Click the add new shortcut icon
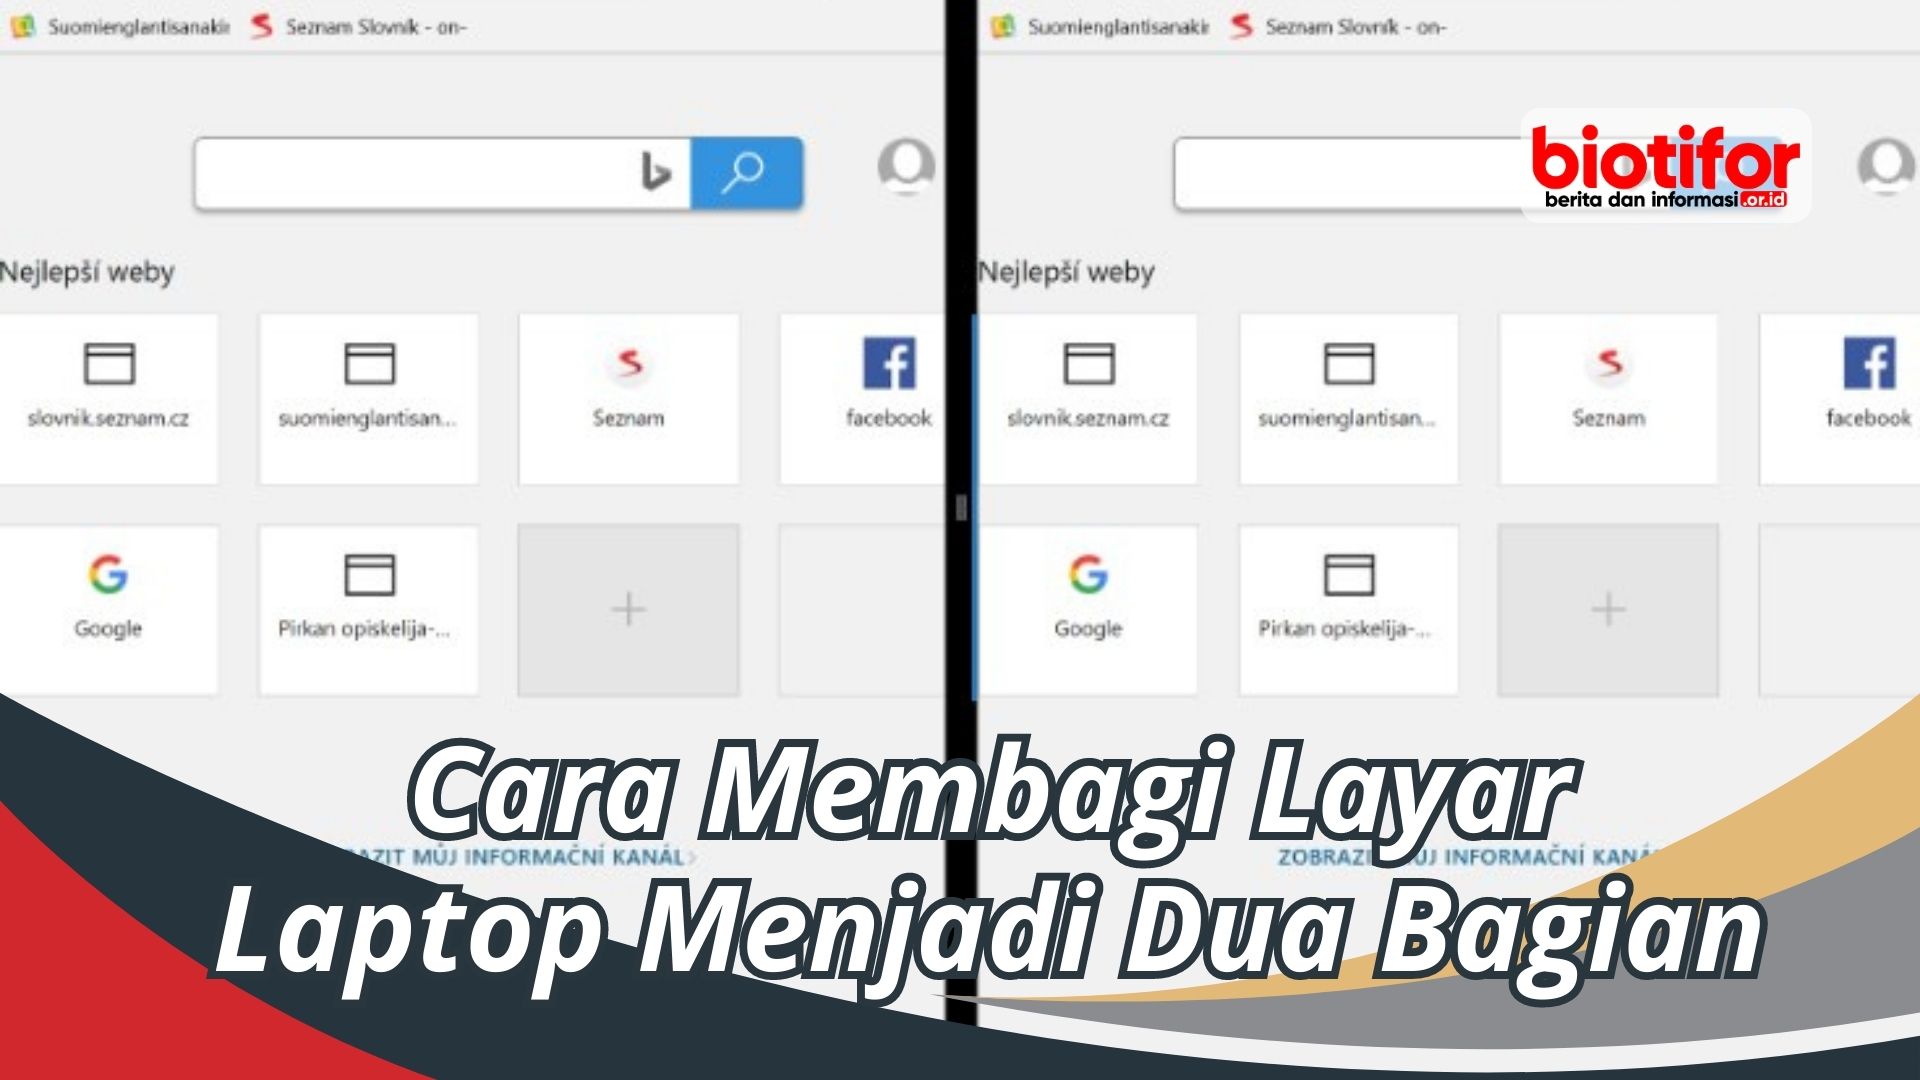 tap(629, 609)
